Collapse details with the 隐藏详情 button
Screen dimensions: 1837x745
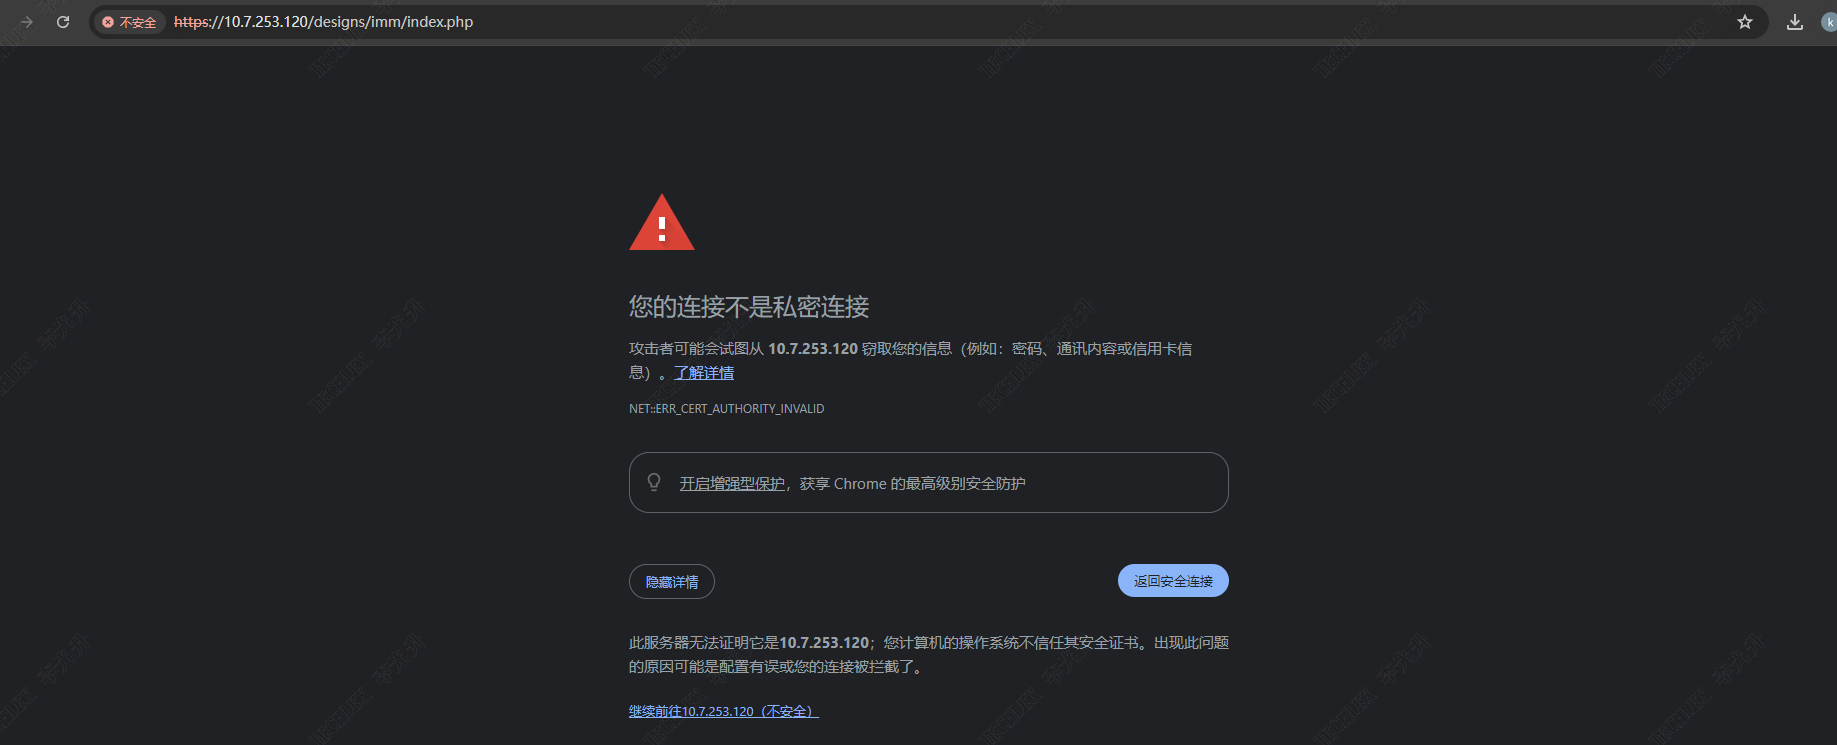pos(672,582)
